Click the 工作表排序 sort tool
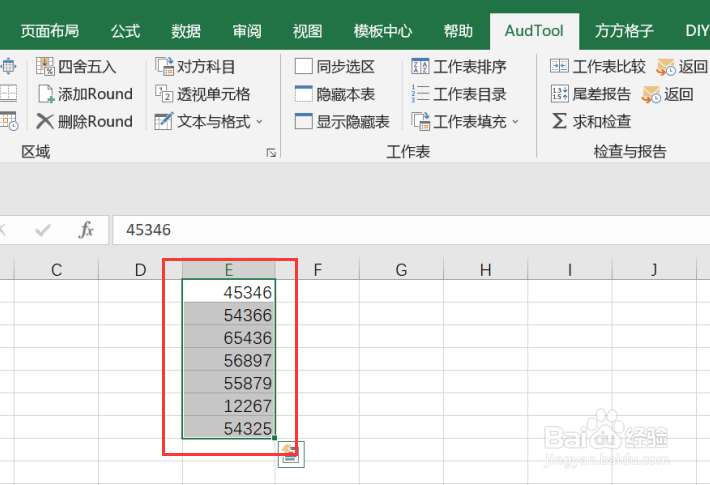Screen dimensions: 710x485 (x=459, y=67)
